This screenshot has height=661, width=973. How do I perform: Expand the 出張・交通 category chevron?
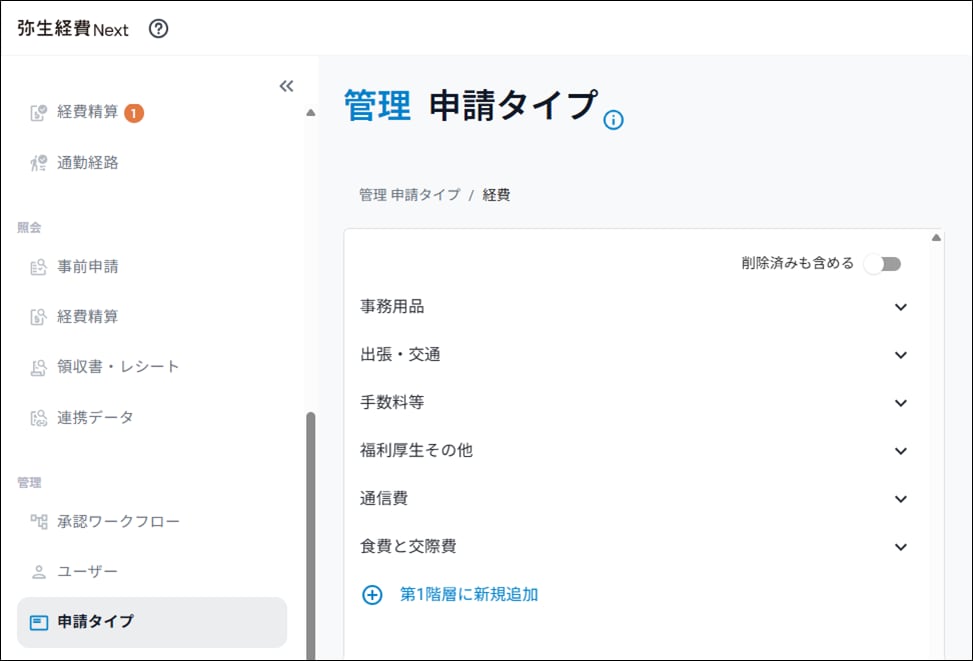[x=900, y=355]
